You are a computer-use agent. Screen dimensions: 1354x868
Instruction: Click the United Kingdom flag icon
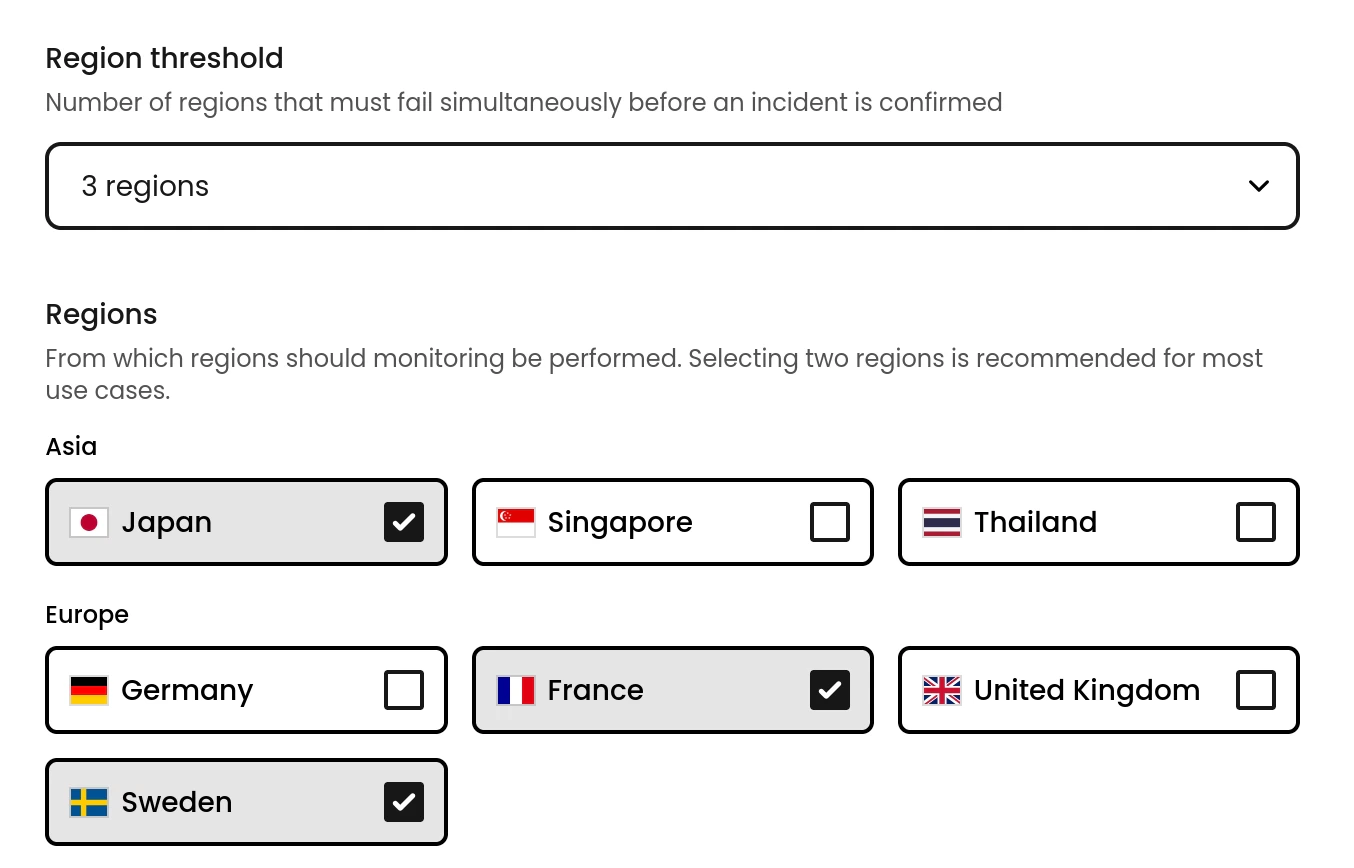[x=941, y=690]
